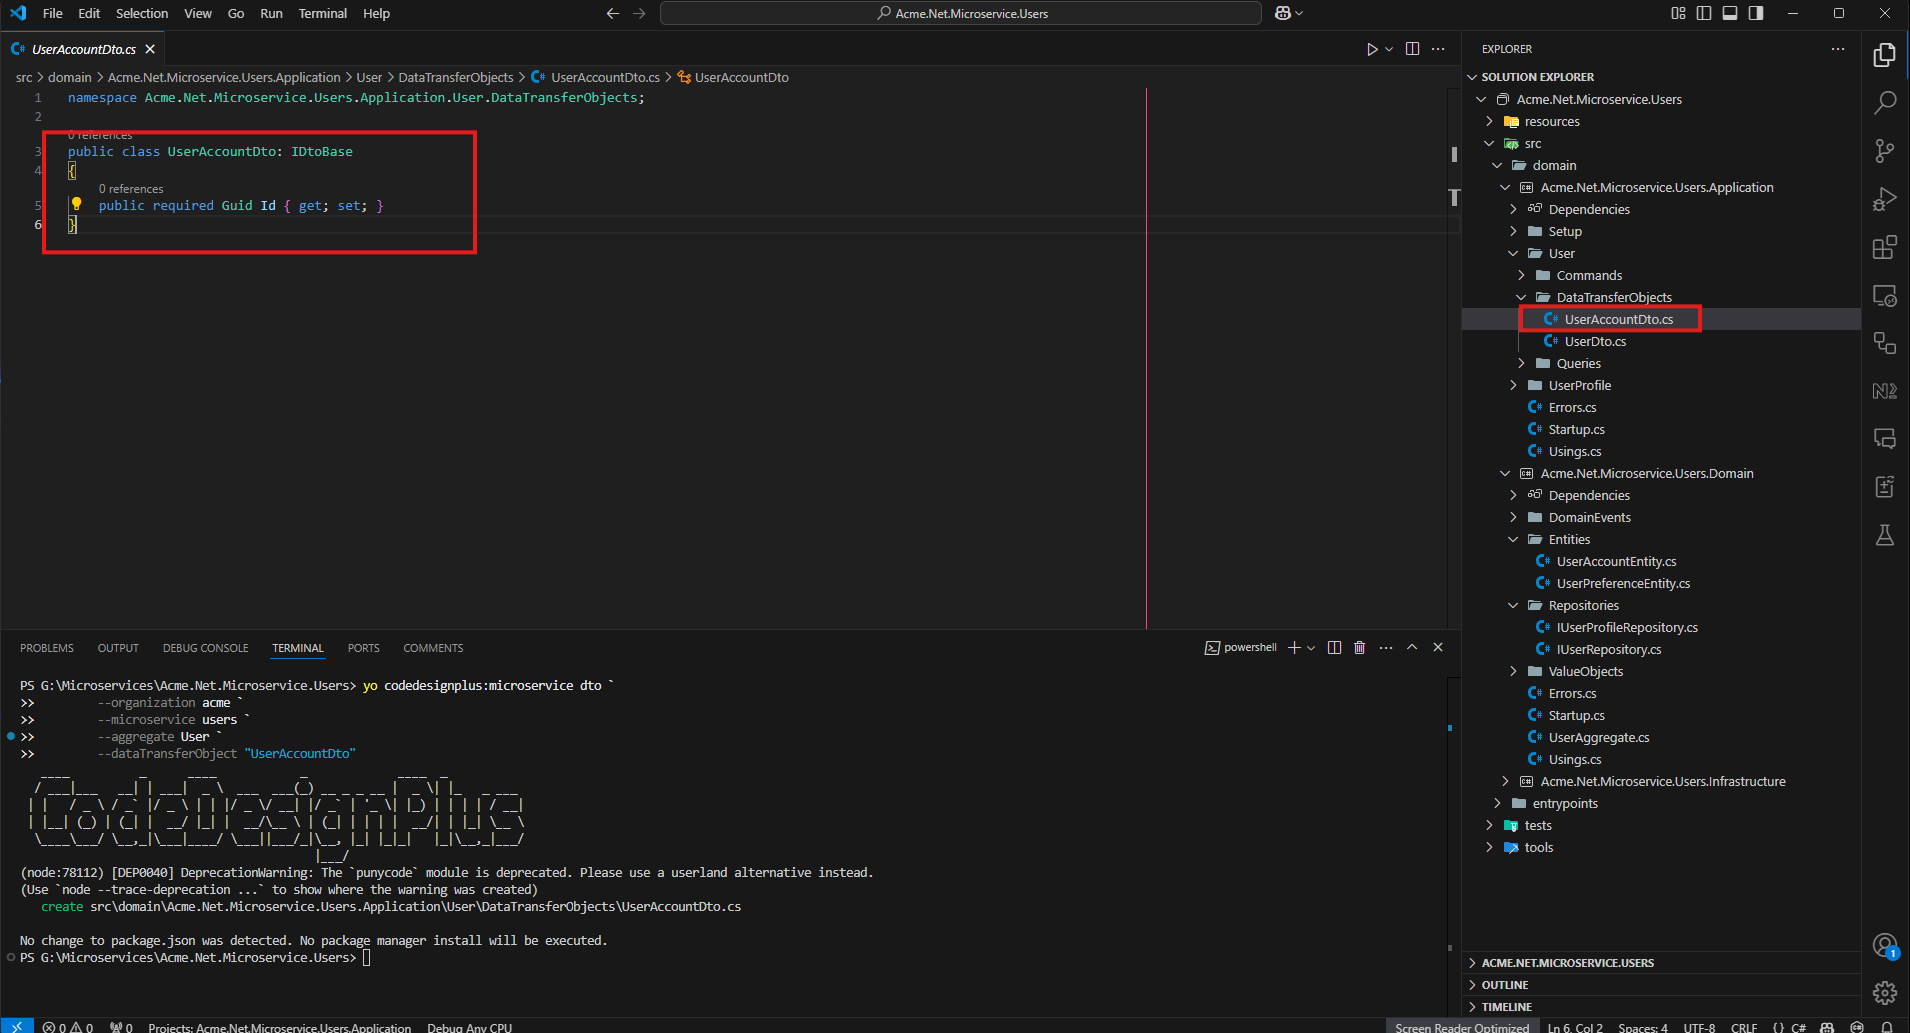This screenshot has width=1910, height=1033.
Task: Open the Accounts icon in activity bar
Action: [1885, 945]
